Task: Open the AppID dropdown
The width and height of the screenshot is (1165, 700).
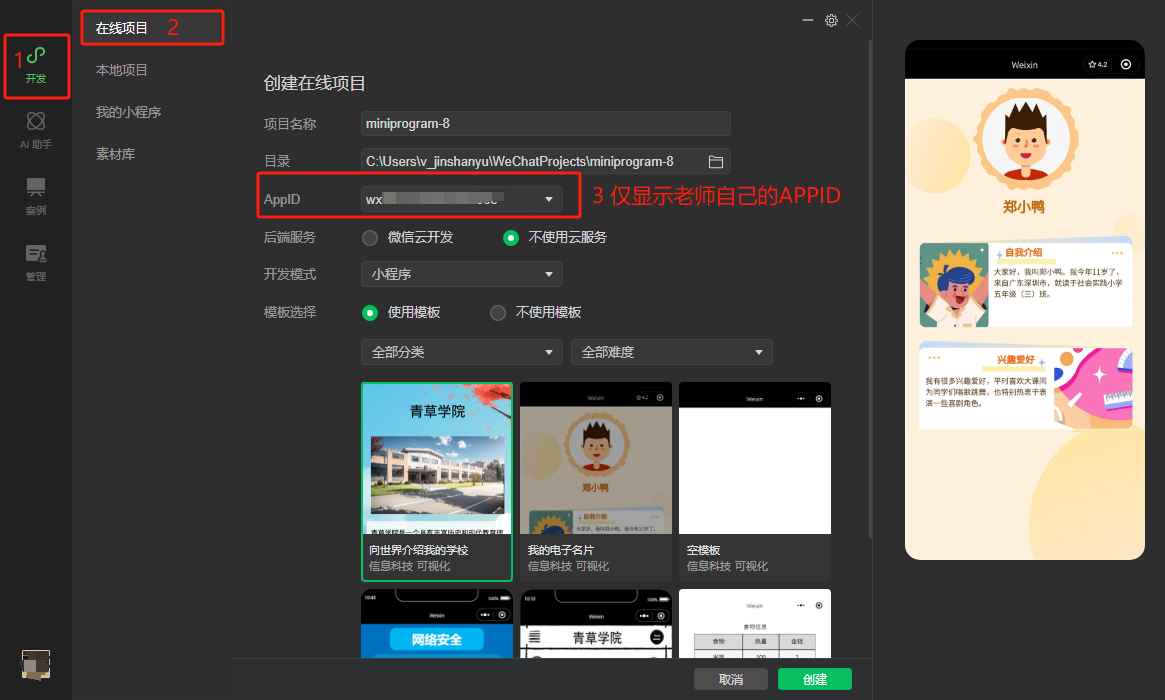Action: click(461, 199)
